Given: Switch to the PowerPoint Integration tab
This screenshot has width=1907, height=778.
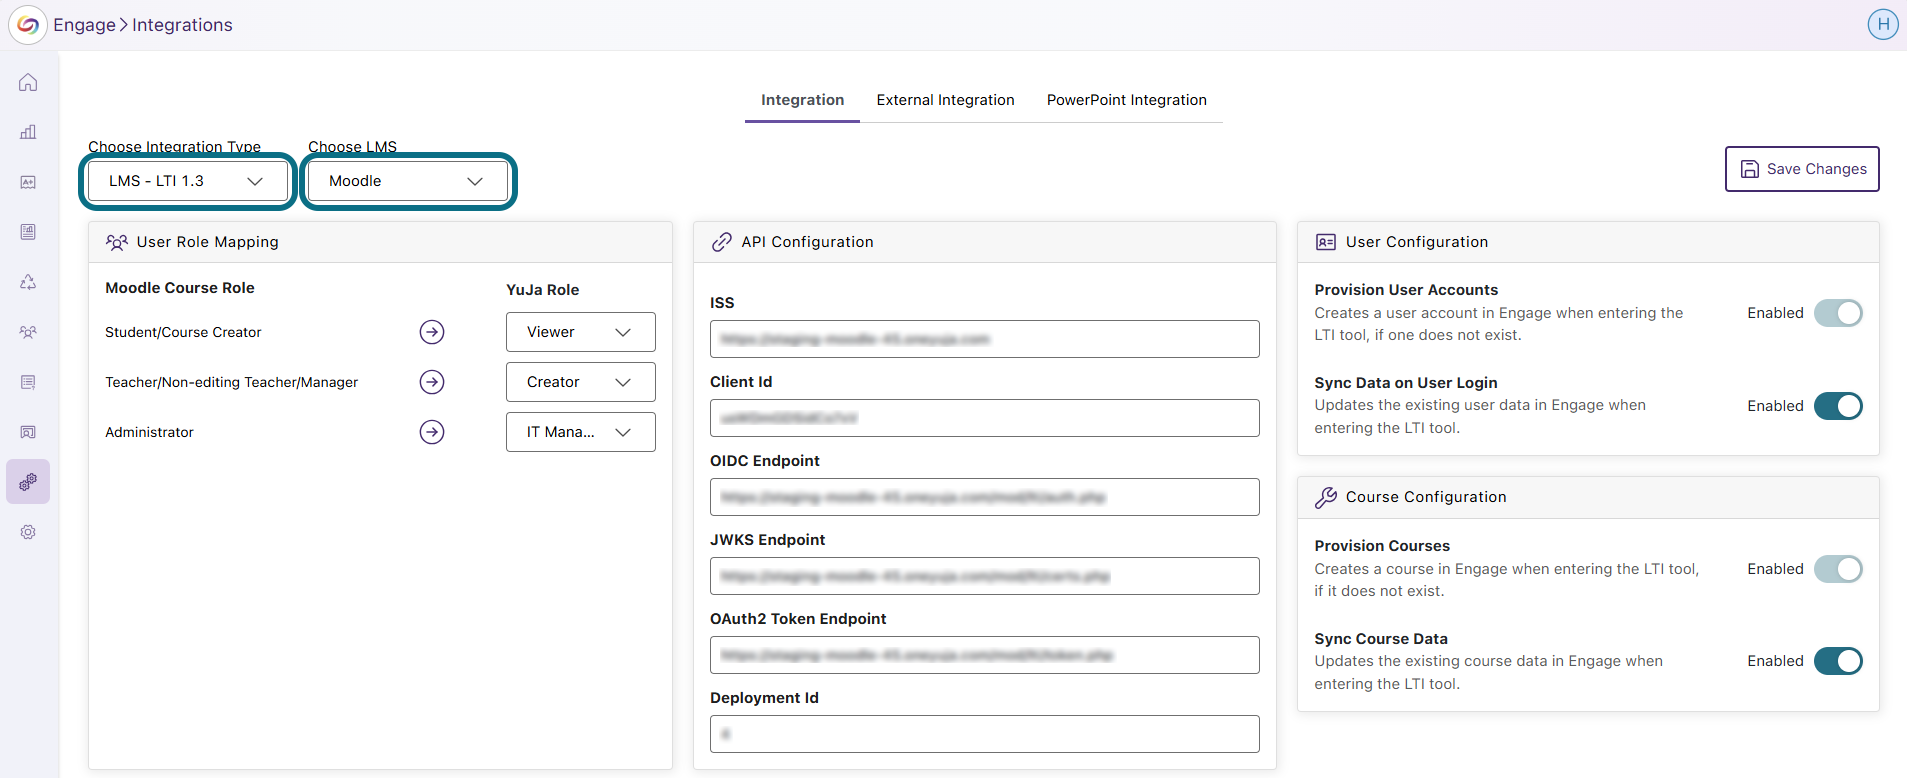Looking at the screenshot, I should pos(1127,100).
